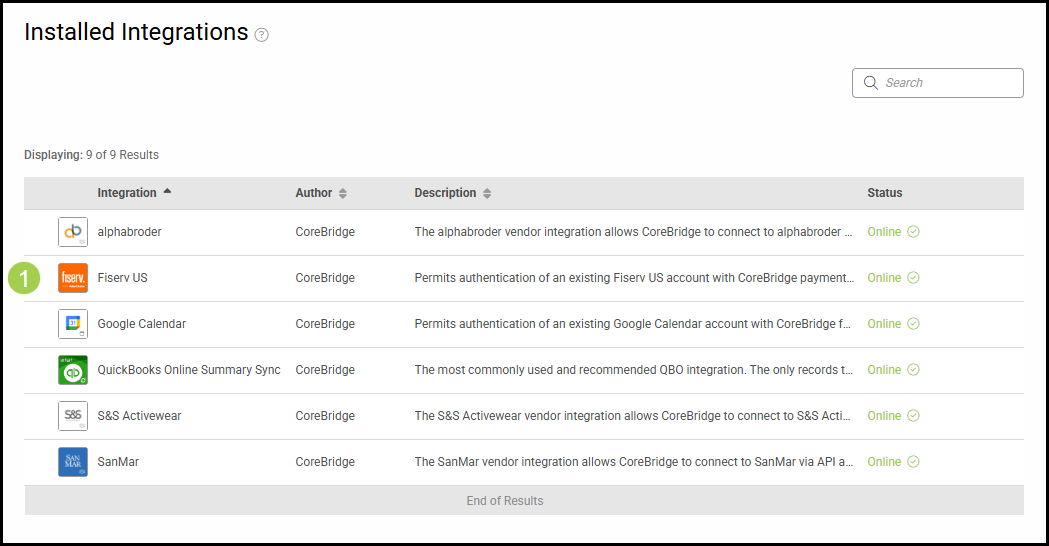Open the S&S Activewear logo icon
This screenshot has height=546, width=1049.
coord(73,416)
